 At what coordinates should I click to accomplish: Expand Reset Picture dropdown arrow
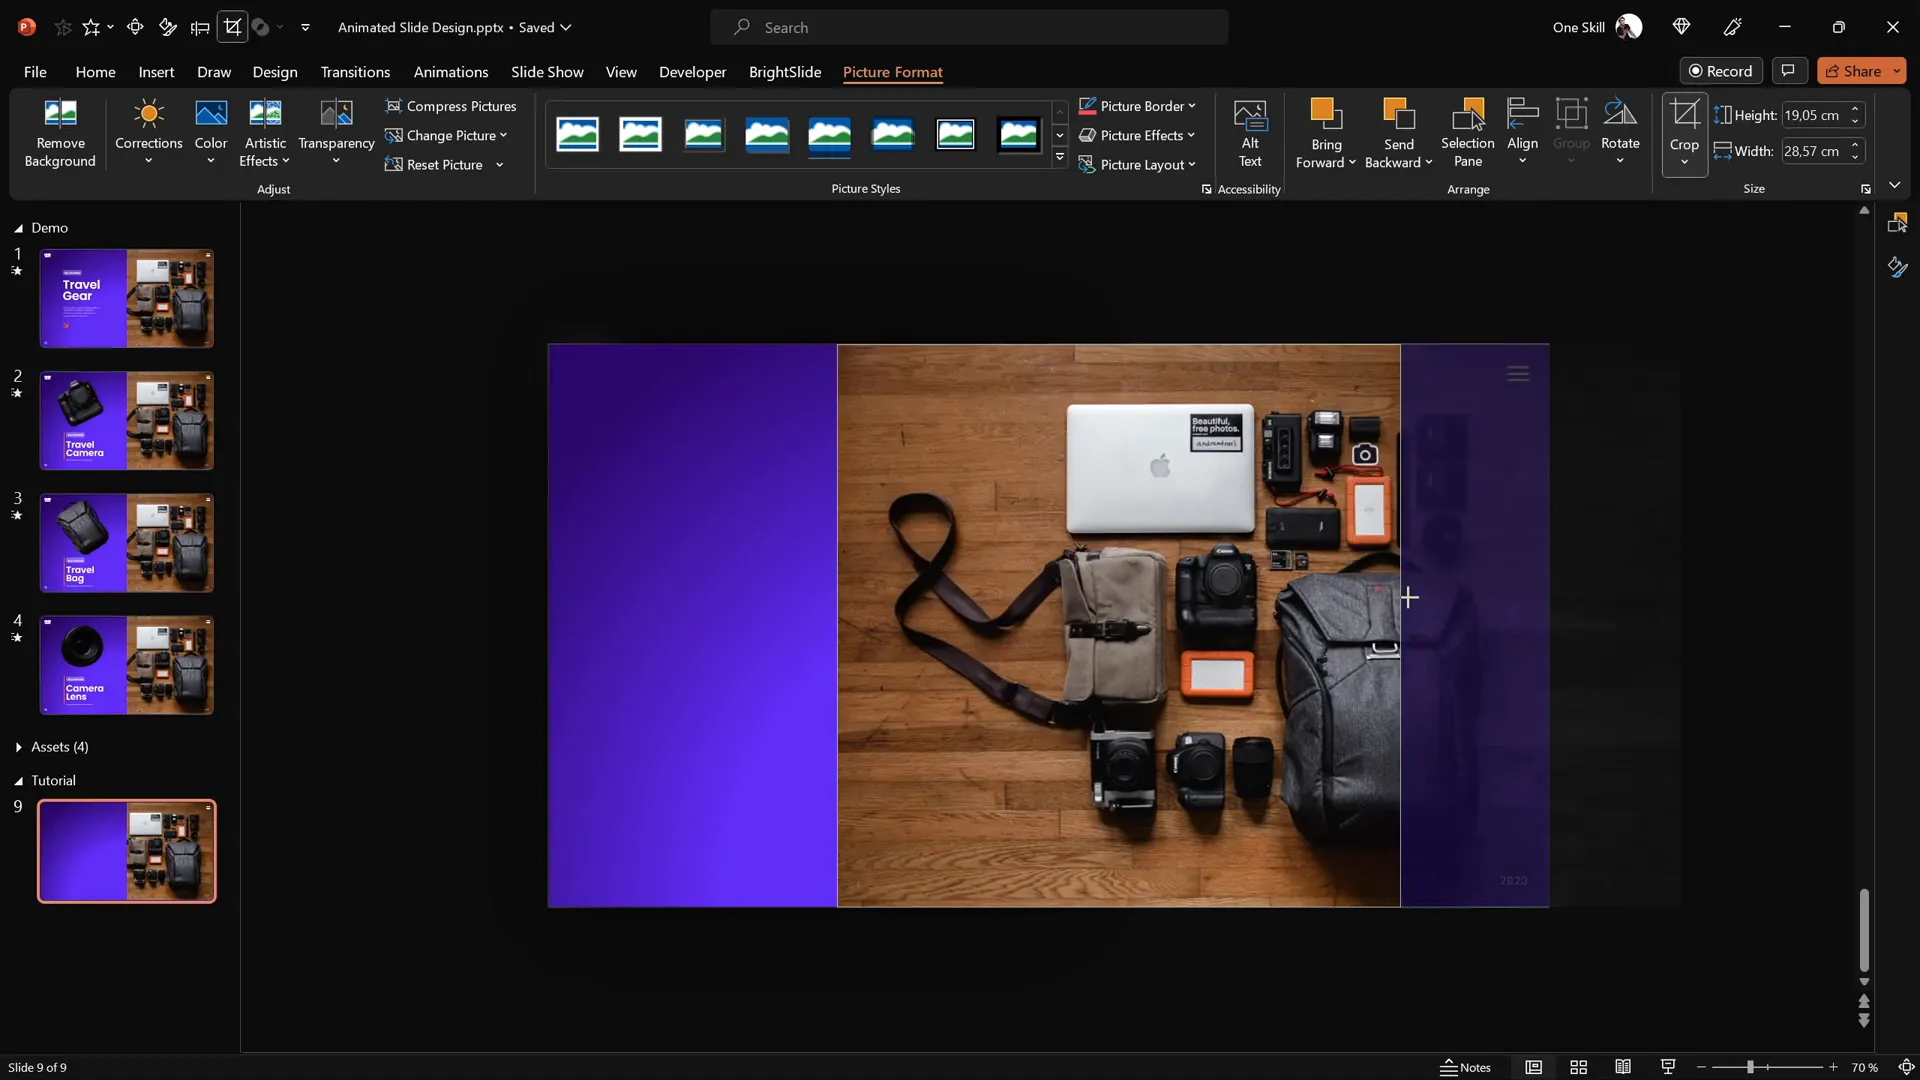click(x=499, y=165)
